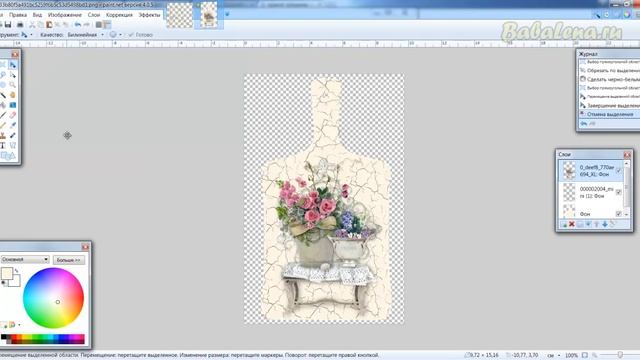Image resolution: width=640 pixels, height=360 pixels.
Task: Open the Изображение menu
Action: pos(65,15)
